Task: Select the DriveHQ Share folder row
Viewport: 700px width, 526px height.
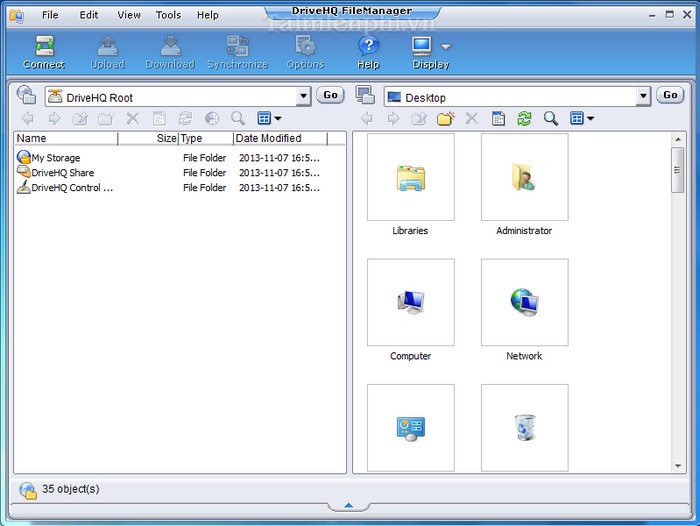Action: [168, 172]
